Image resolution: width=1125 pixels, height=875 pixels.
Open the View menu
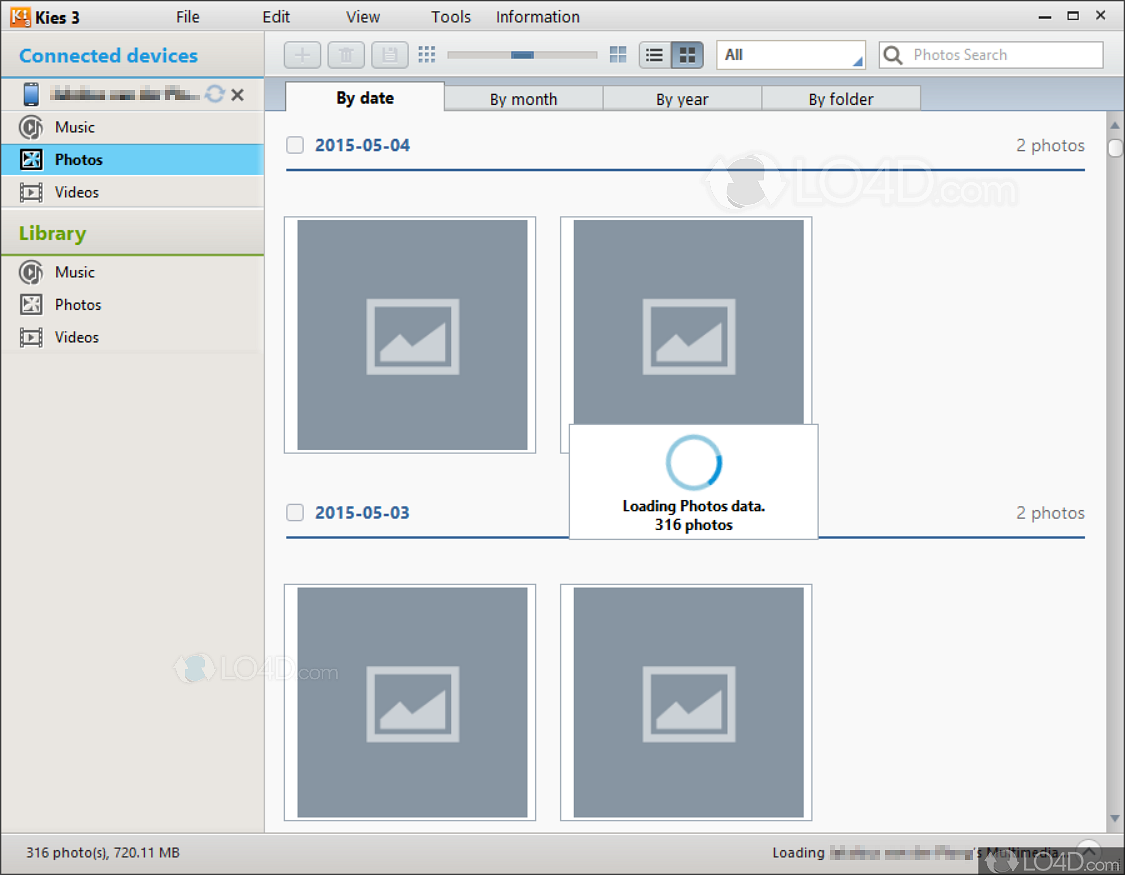click(363, 16)
